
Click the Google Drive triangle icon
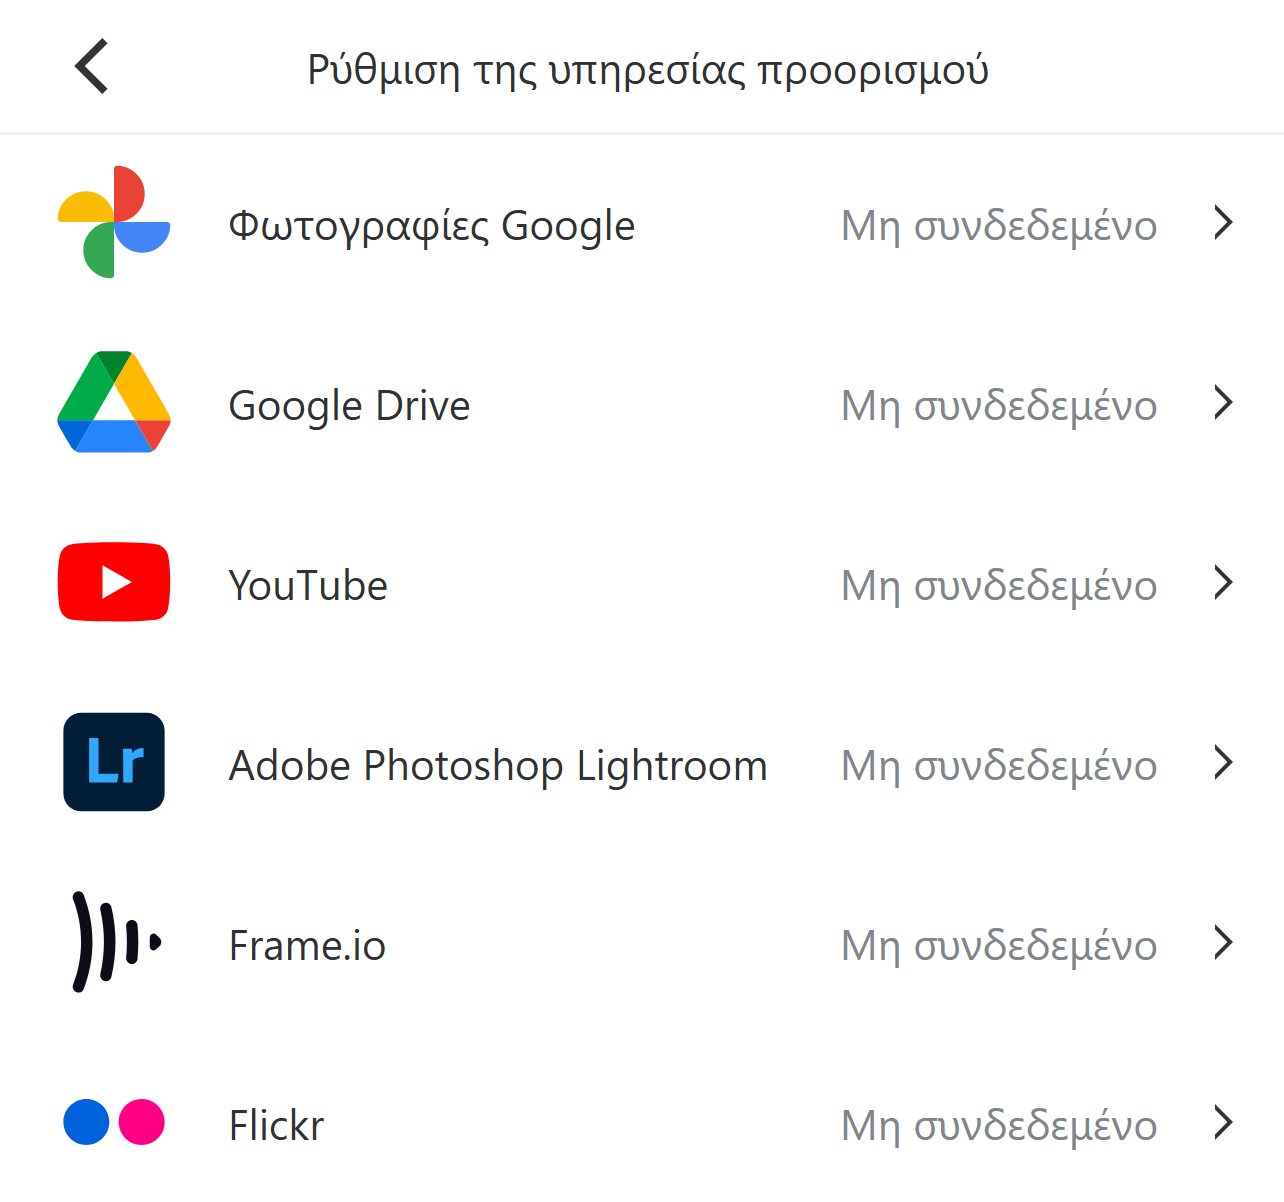[114, 402]
